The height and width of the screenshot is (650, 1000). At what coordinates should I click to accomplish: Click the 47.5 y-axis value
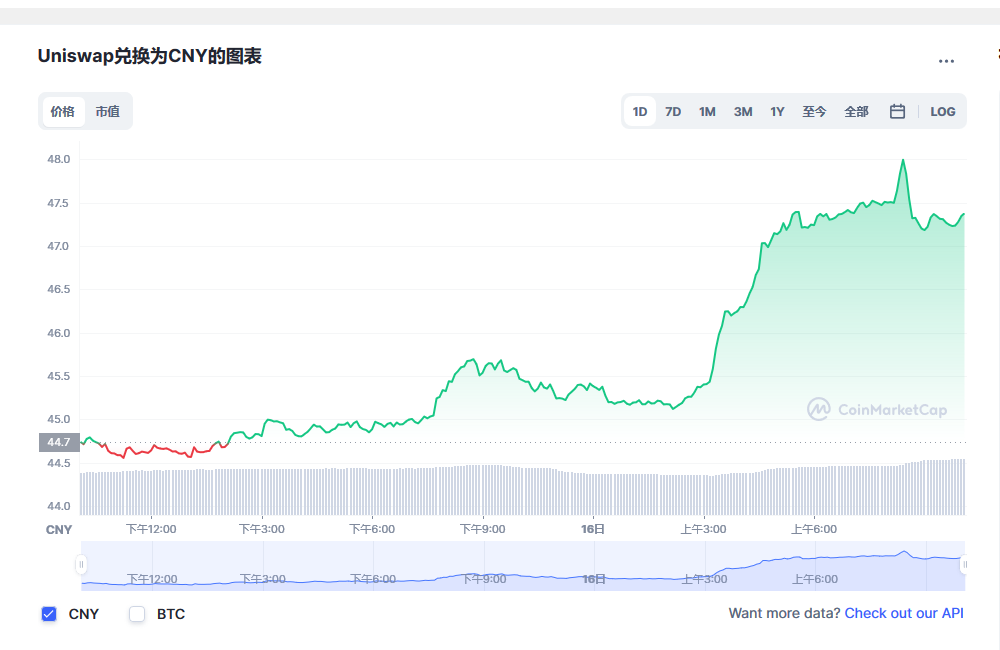[x=59, y=203]
